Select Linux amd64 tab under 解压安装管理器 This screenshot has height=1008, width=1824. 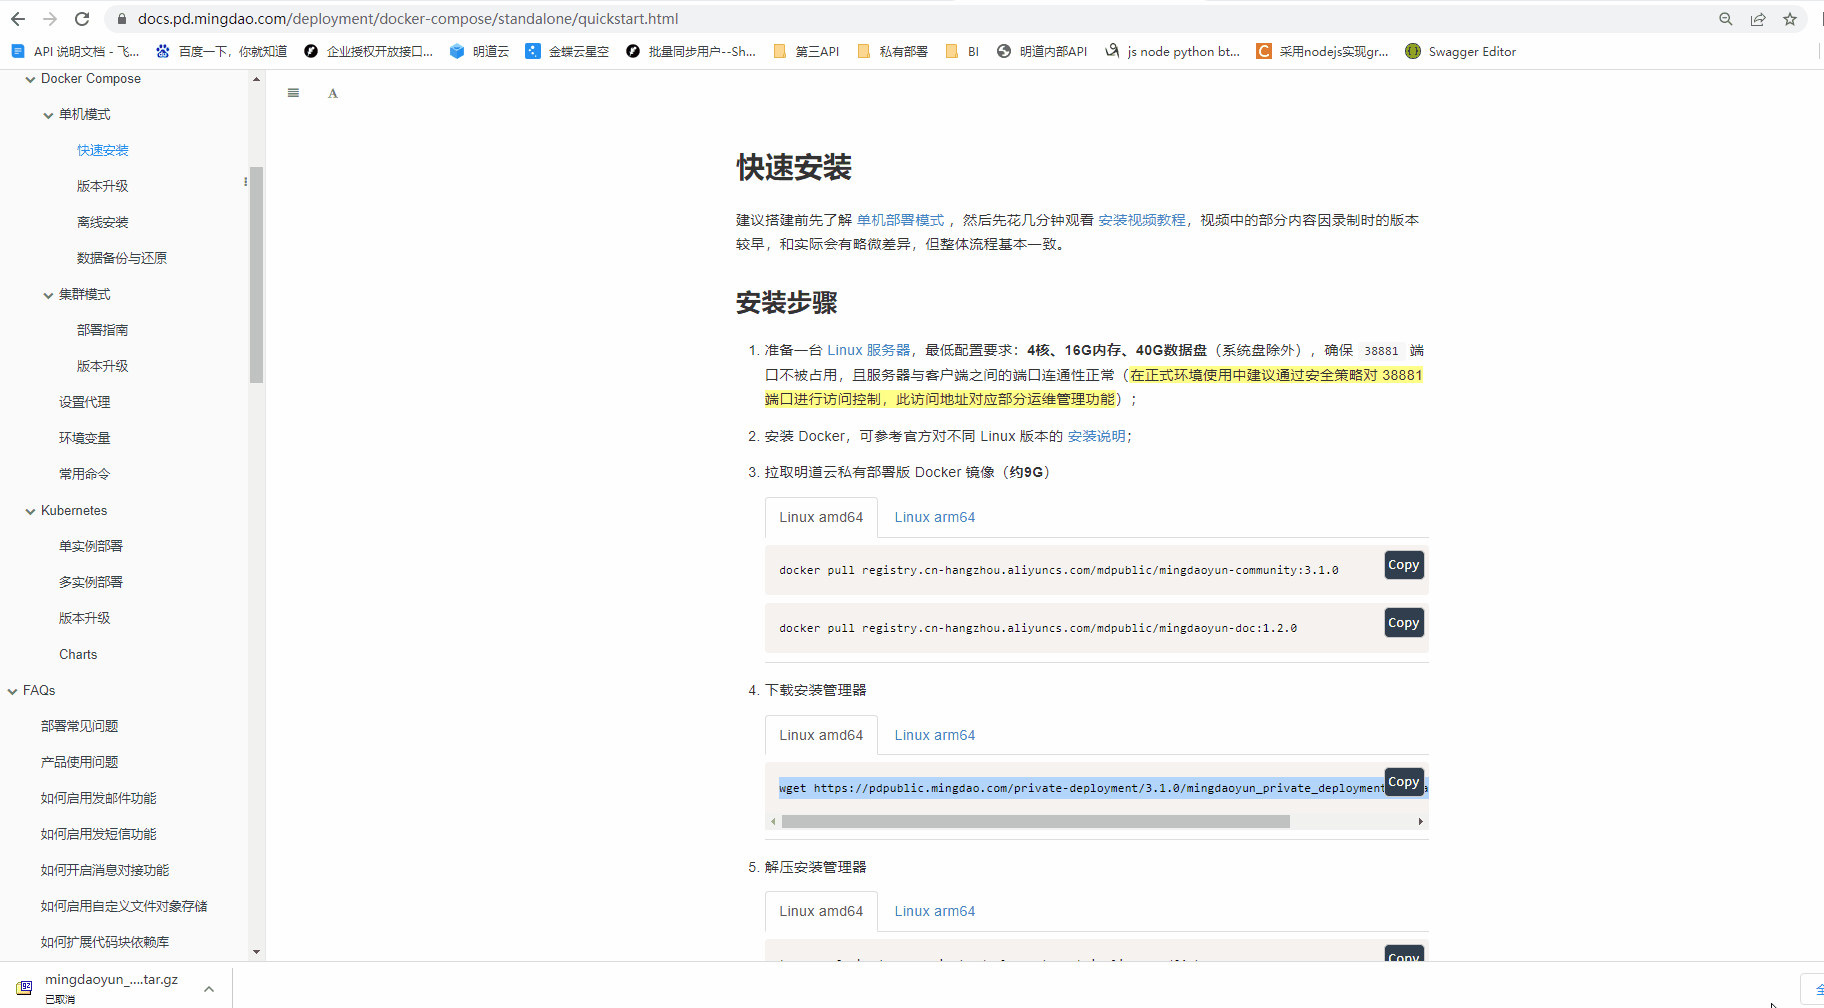click(821, 911)
